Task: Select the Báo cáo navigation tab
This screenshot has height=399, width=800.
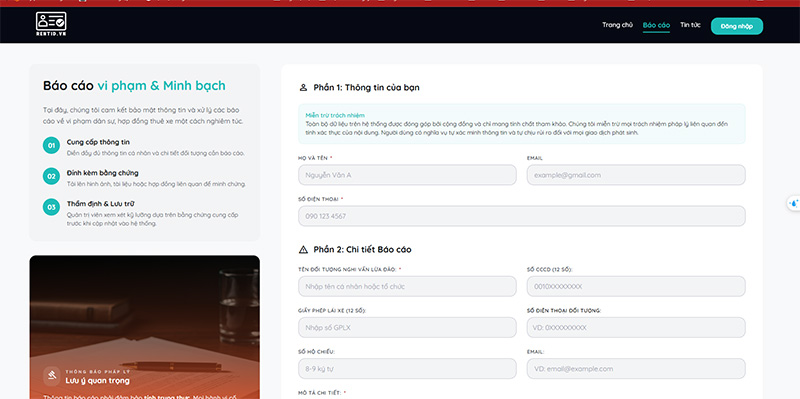Action: (656, 25)
